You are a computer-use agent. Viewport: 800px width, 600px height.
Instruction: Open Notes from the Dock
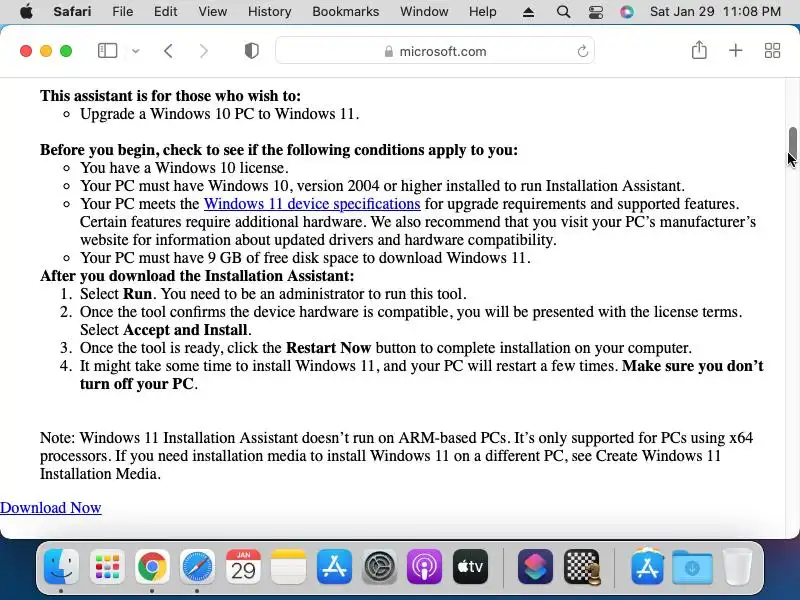(288, 566)
